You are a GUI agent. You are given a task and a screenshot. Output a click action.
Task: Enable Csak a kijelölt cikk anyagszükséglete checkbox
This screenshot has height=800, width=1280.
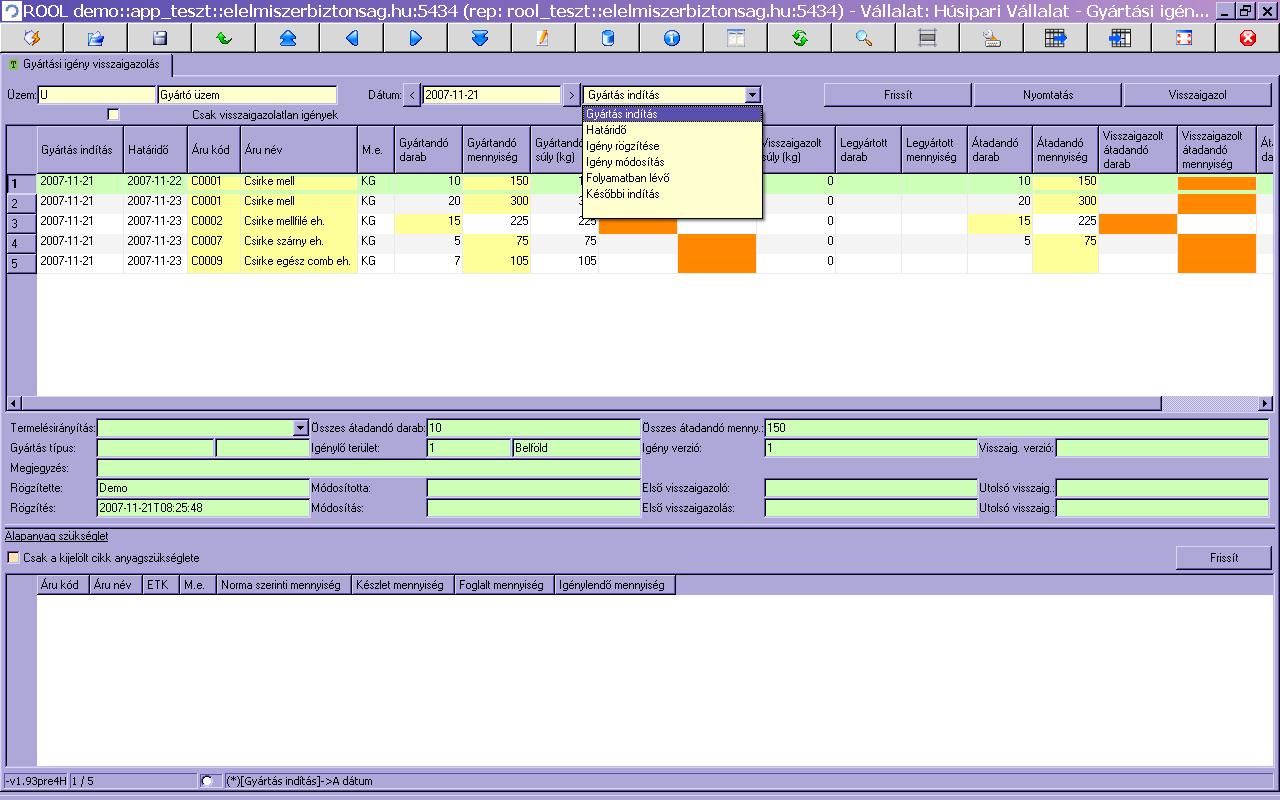click(13, 557)
